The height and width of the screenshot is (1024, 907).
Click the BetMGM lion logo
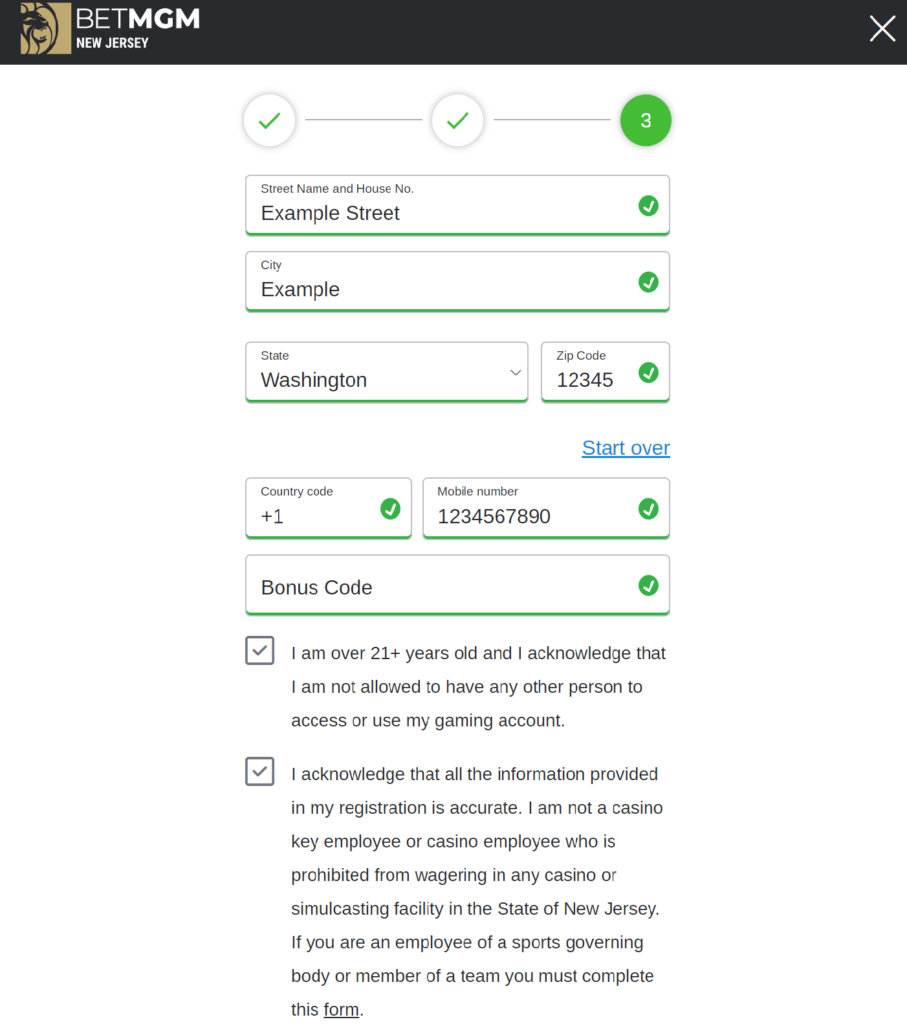point(46,28)
